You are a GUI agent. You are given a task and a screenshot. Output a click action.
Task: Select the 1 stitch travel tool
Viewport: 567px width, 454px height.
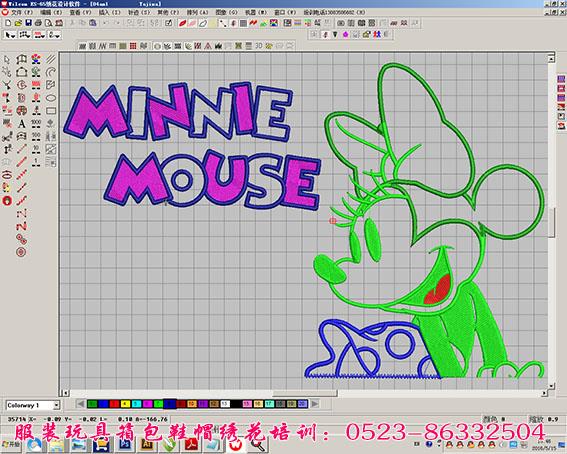click(x=36, y=162)
